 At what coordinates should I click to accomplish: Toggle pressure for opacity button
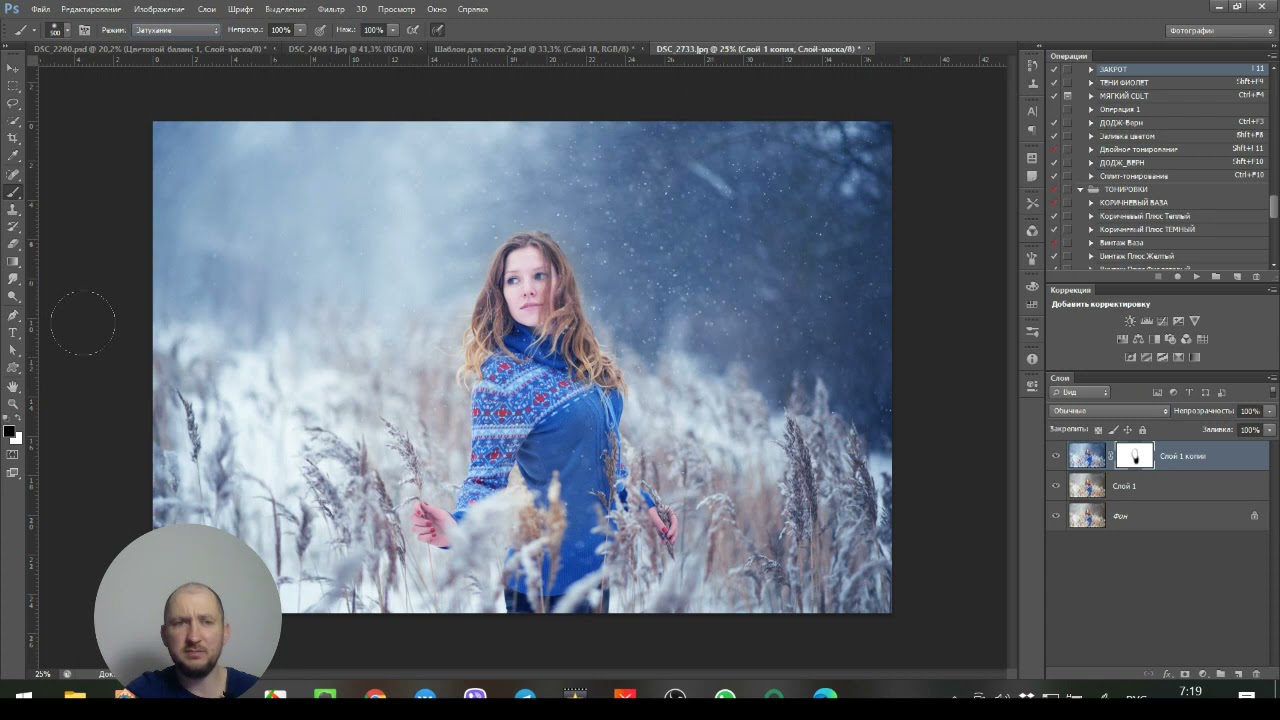[319, 30]
